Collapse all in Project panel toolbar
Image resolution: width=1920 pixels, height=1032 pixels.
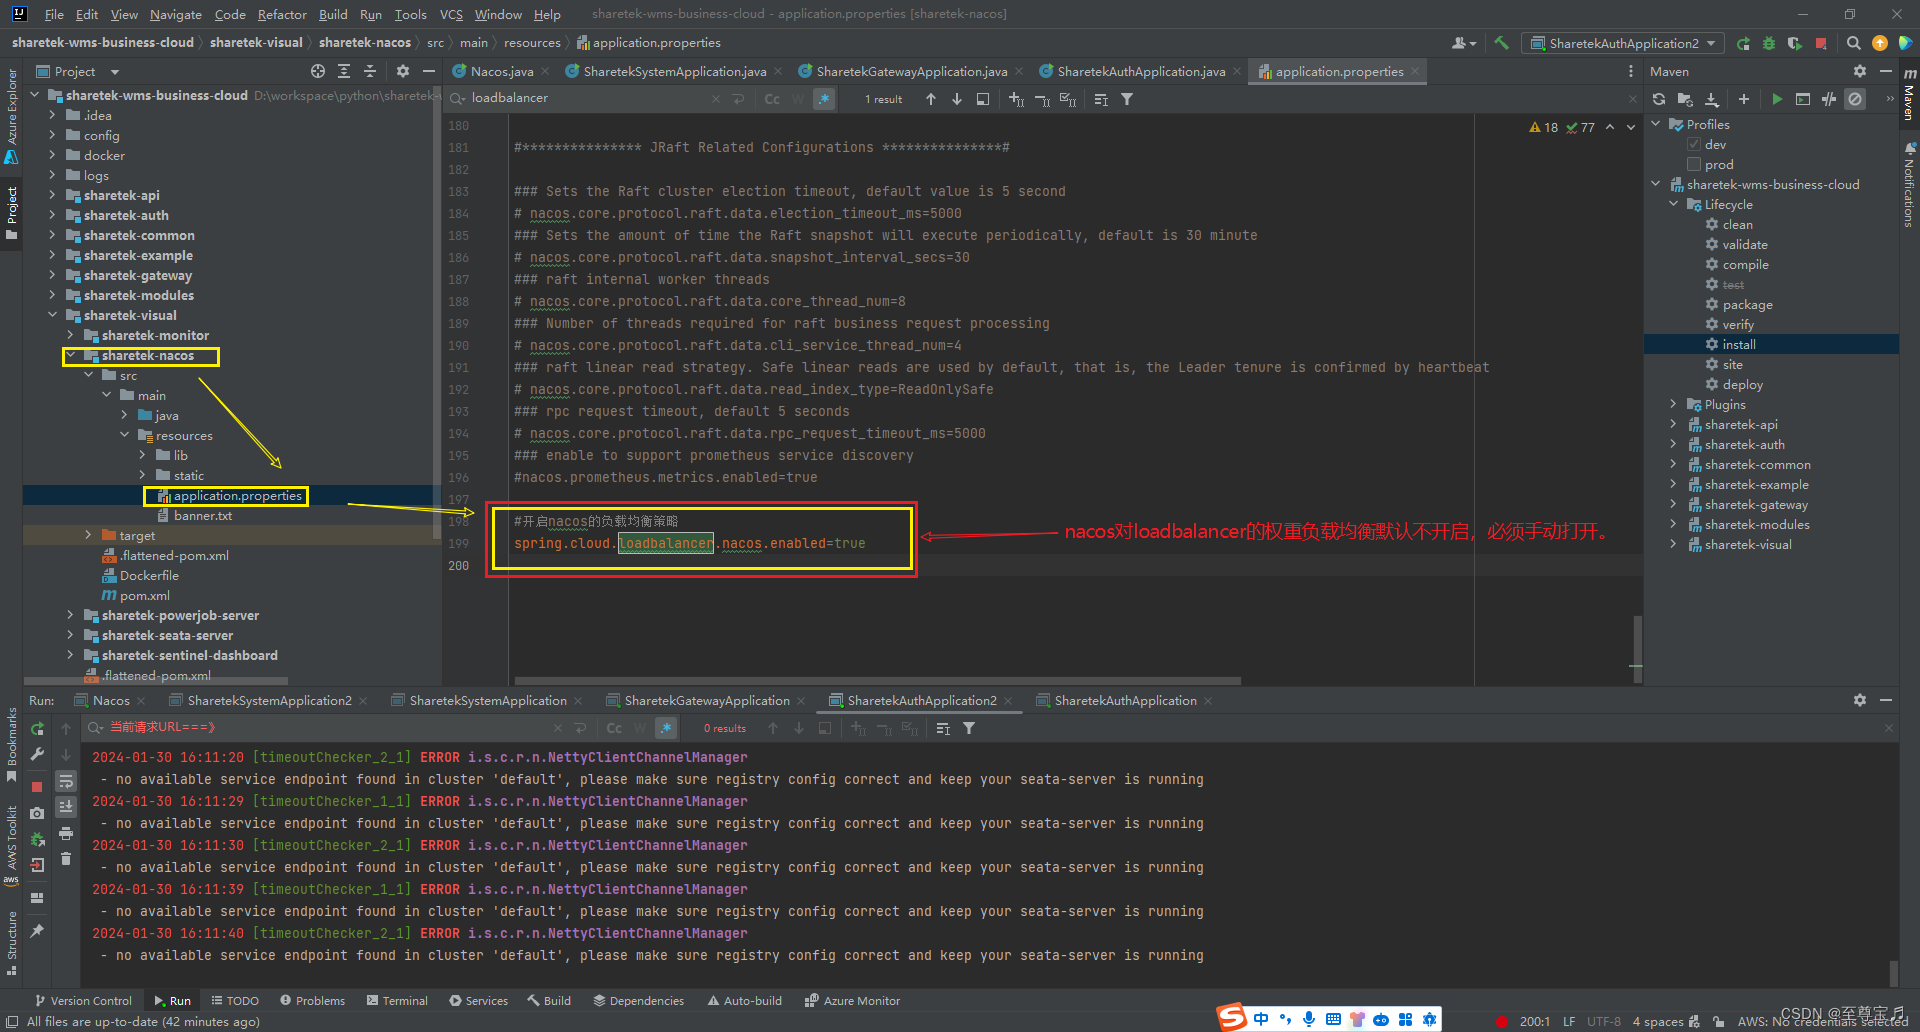coord(370,71)
